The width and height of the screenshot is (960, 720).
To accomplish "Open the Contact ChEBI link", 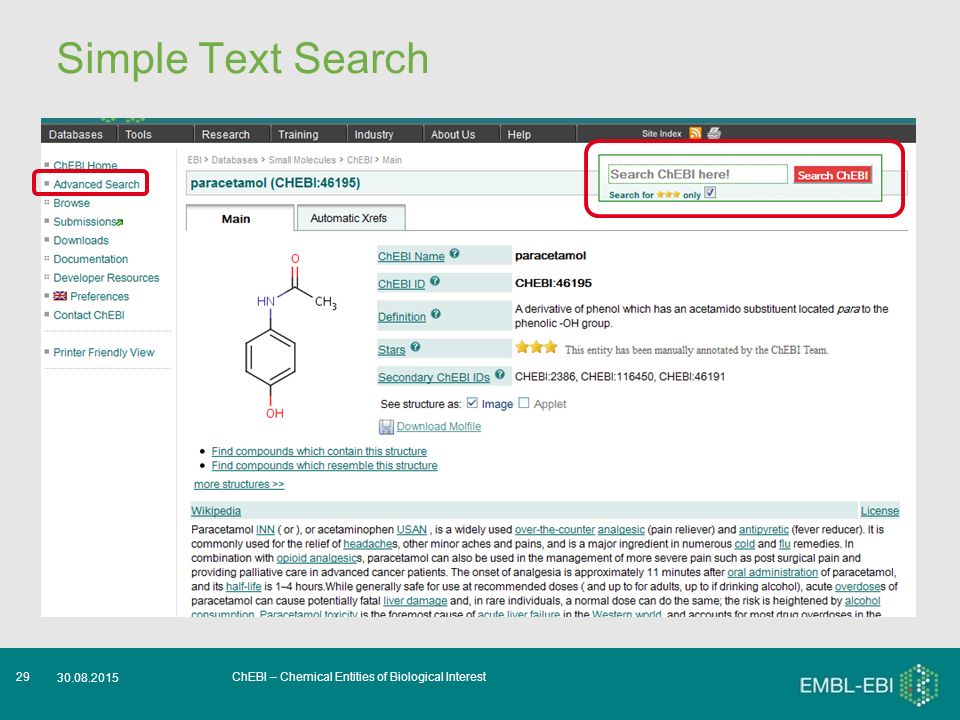I will pos(89,315).
